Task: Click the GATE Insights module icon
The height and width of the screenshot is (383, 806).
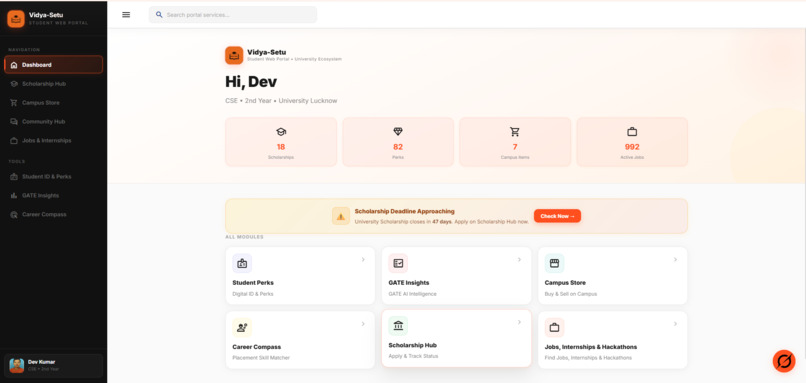Action: point(398,263)
